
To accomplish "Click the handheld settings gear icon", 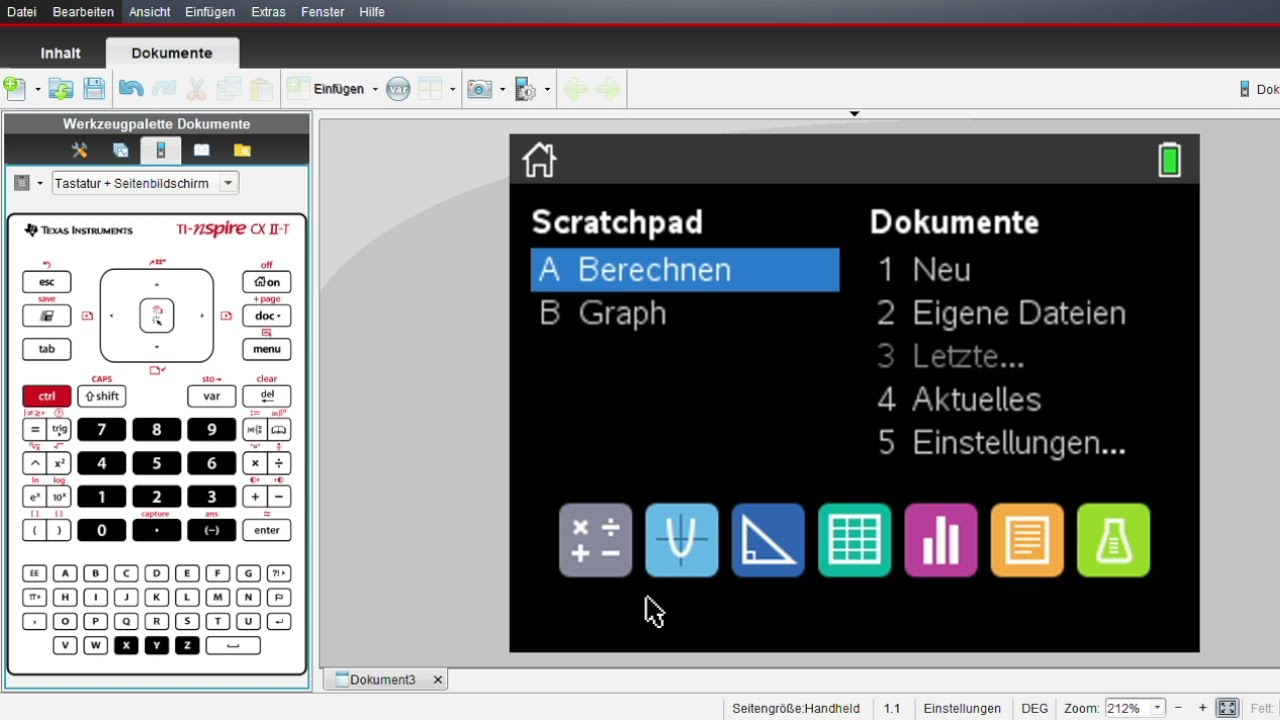I will pos(526,89).
